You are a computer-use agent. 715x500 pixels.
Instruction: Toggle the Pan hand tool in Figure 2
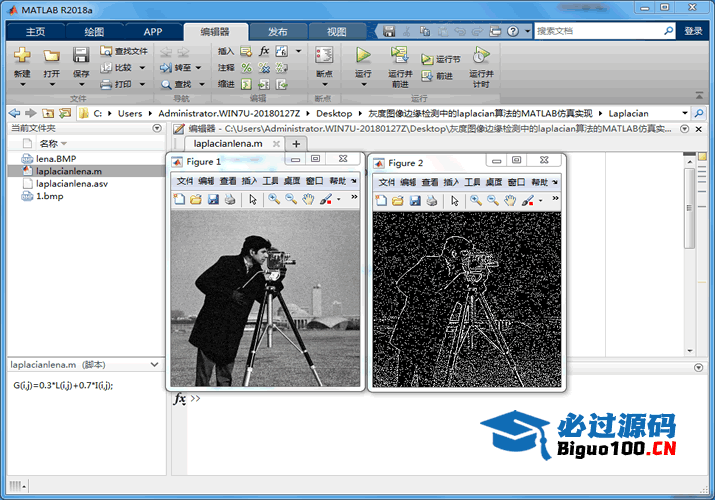pyautogui.click(x=508, y=200)
